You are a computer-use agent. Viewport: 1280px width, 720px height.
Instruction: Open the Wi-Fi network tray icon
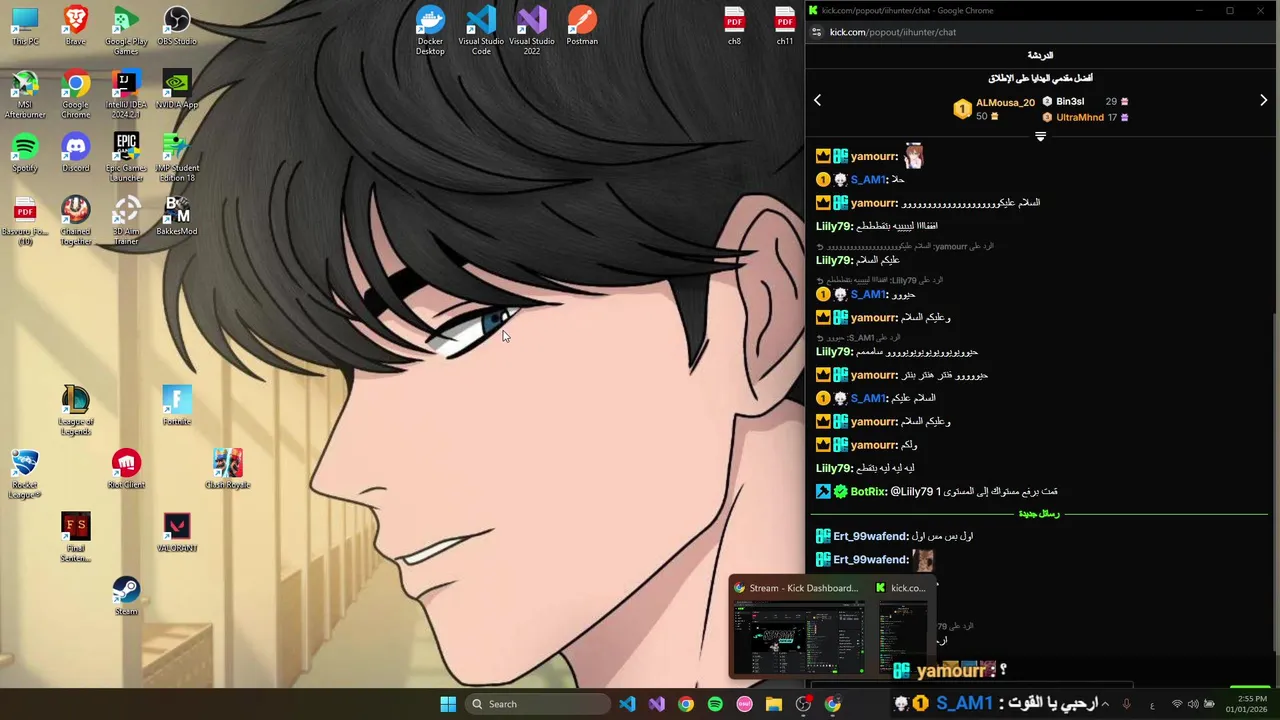coord(1177,704)
